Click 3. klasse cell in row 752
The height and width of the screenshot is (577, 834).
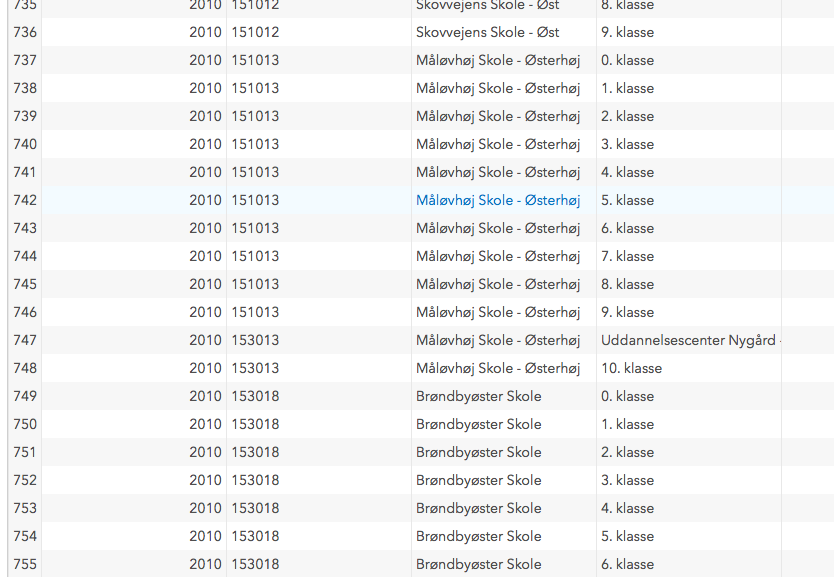(627, 480)
